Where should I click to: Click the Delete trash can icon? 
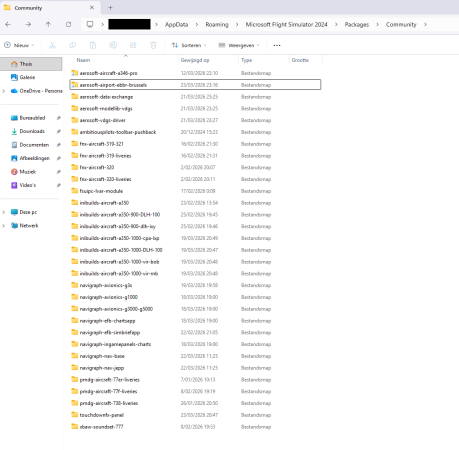coord(153,45)
